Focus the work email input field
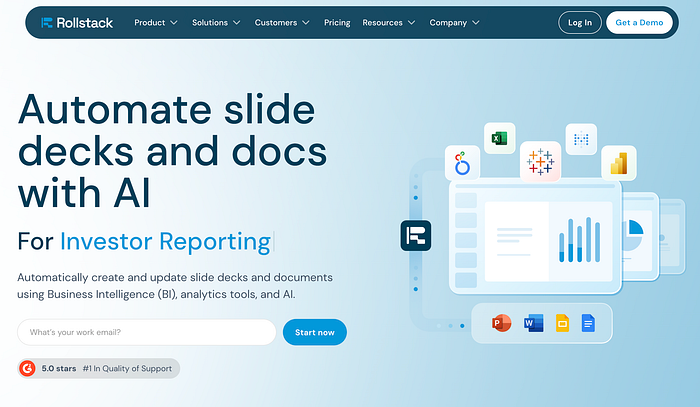This screenshot has width=700, height=407. pyautogui.click(x=146, y=332)
